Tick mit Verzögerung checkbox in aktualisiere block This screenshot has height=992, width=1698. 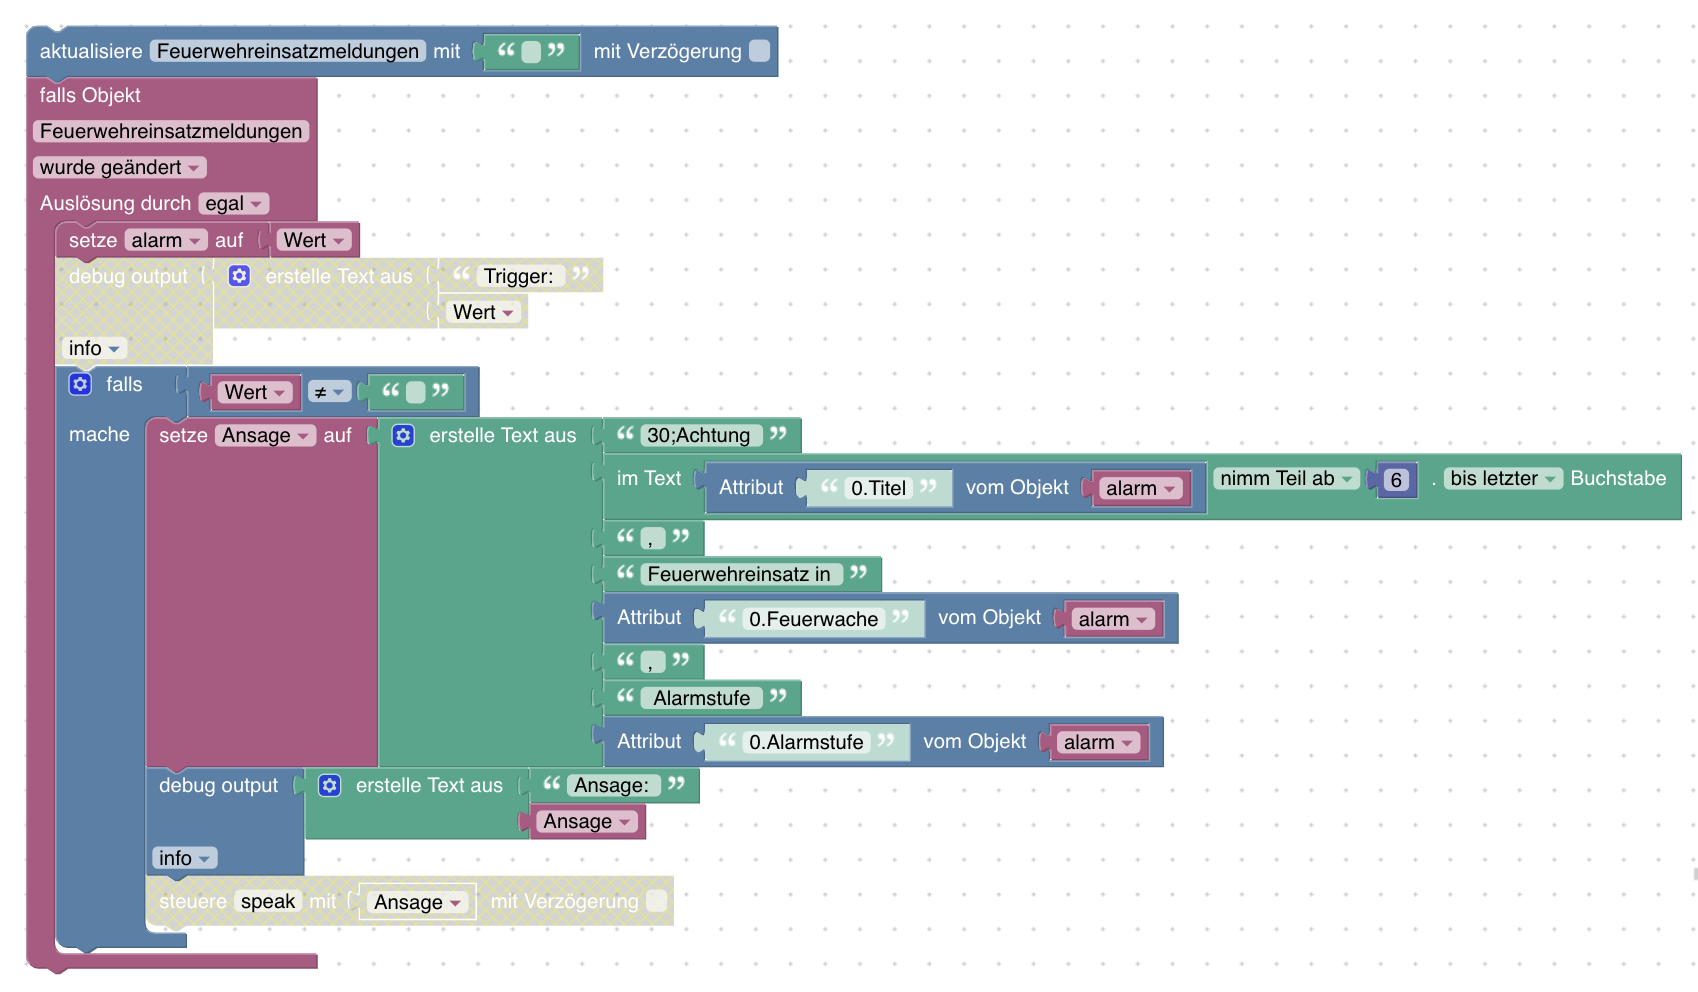pos(760,51)
